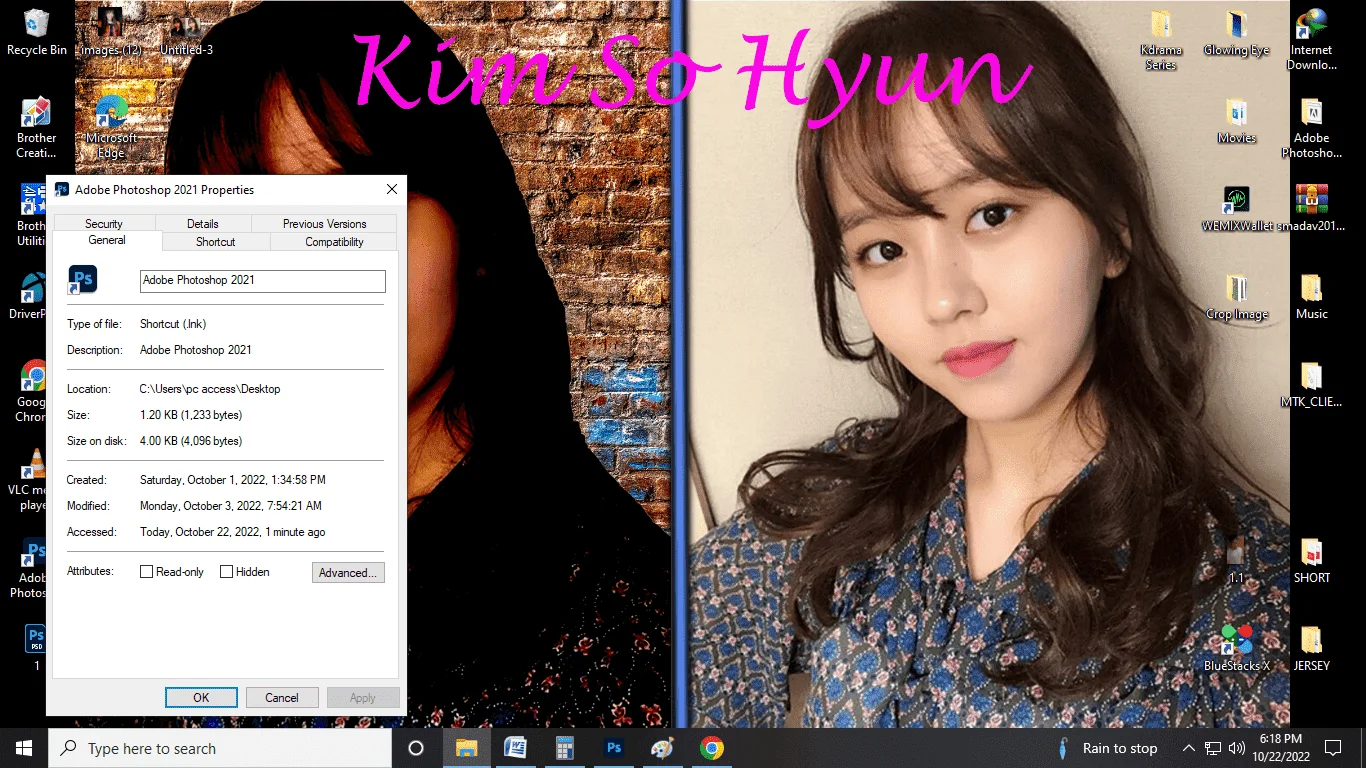Open the Glowing Eye desktop item
Image resolution: width=1366 pixels, height=768 pixels.
click(x=1236, y=33)
